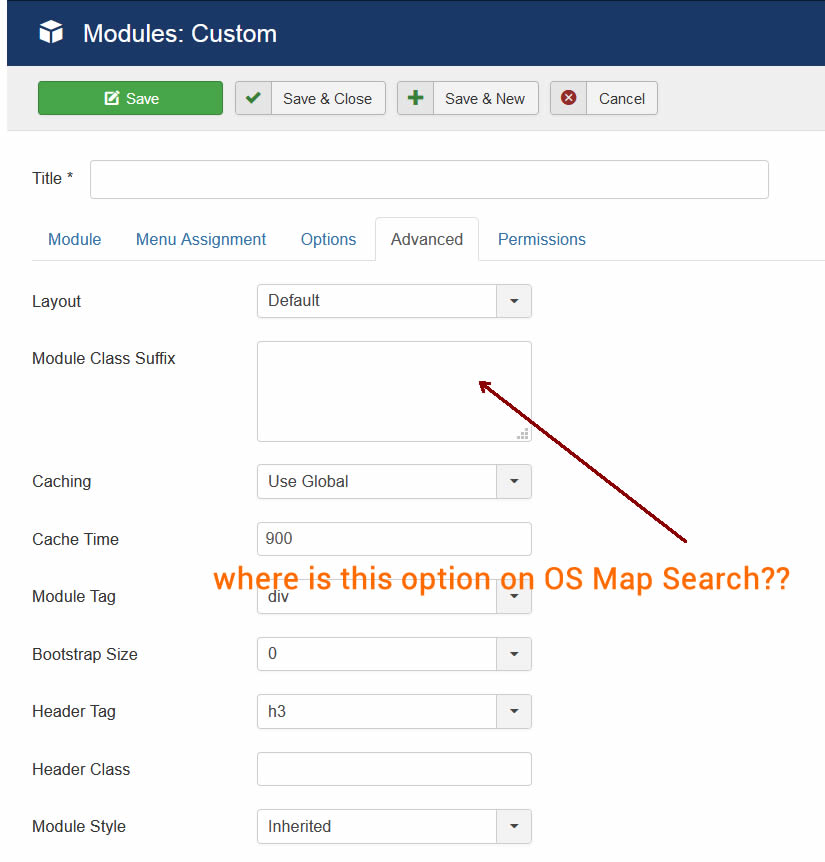This screenshot has height=862, width=825.
Task: Click the textarea resize handle corner
Action: [x=523, y=434]
